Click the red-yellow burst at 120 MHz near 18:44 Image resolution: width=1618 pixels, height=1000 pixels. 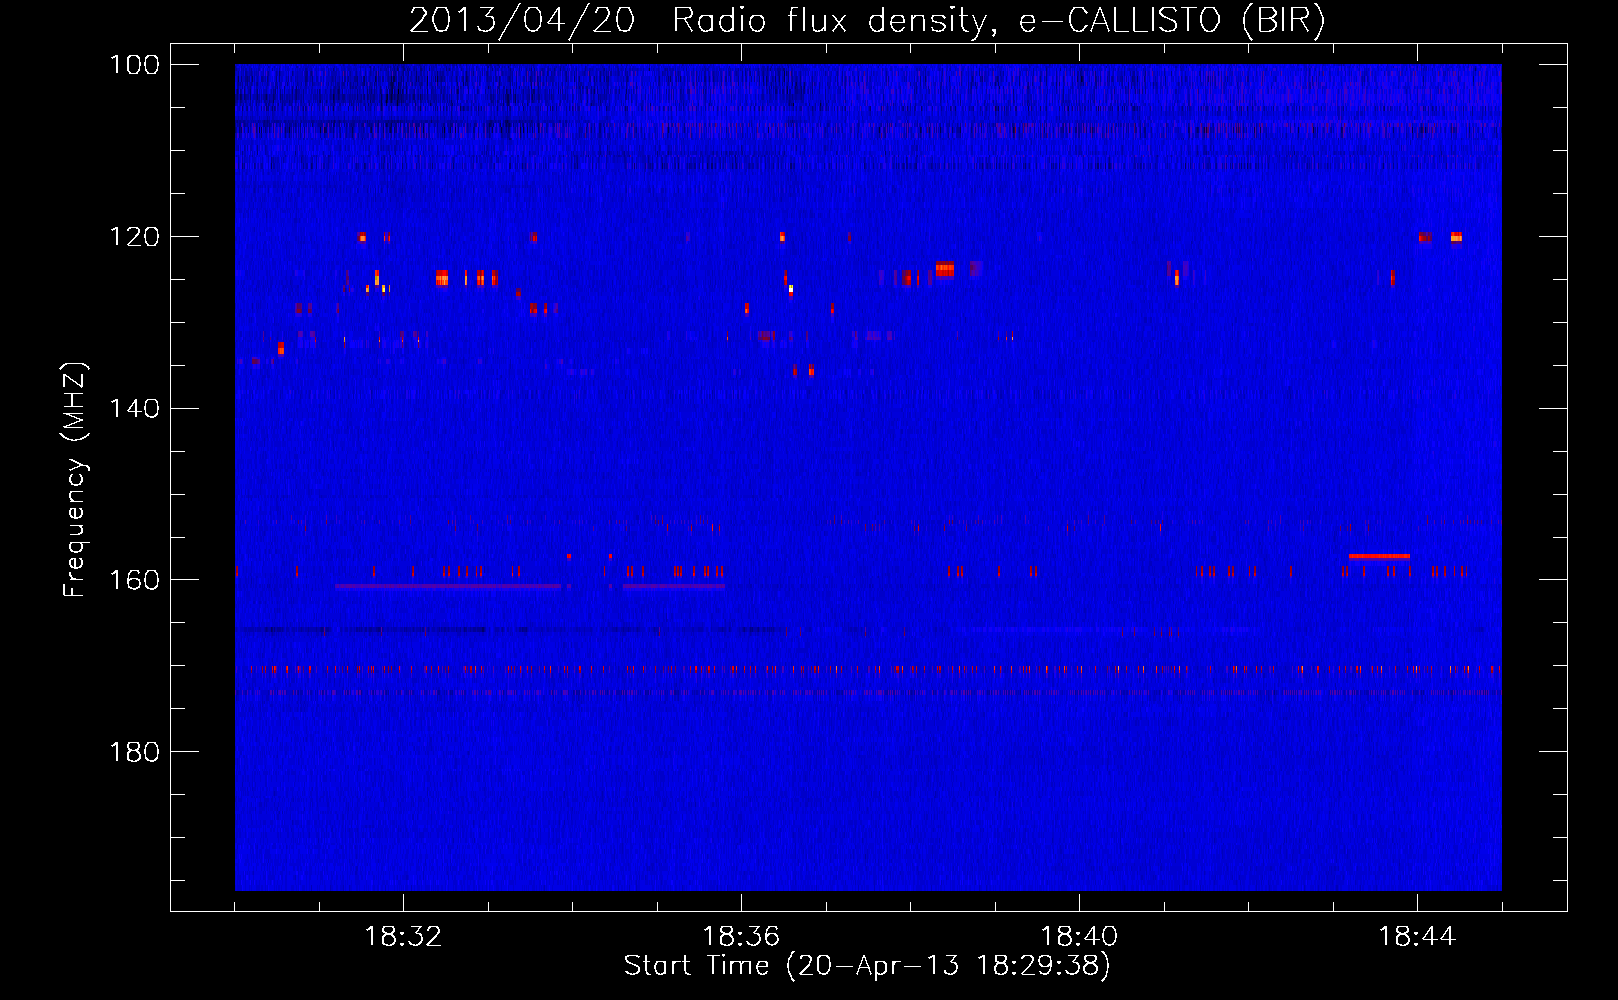[1456, 237]
